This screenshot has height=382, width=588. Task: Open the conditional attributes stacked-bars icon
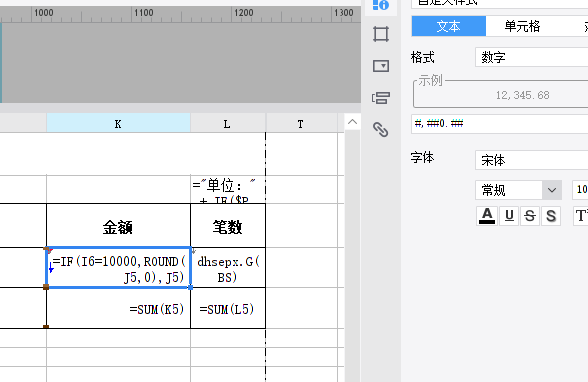pos(381,98)
